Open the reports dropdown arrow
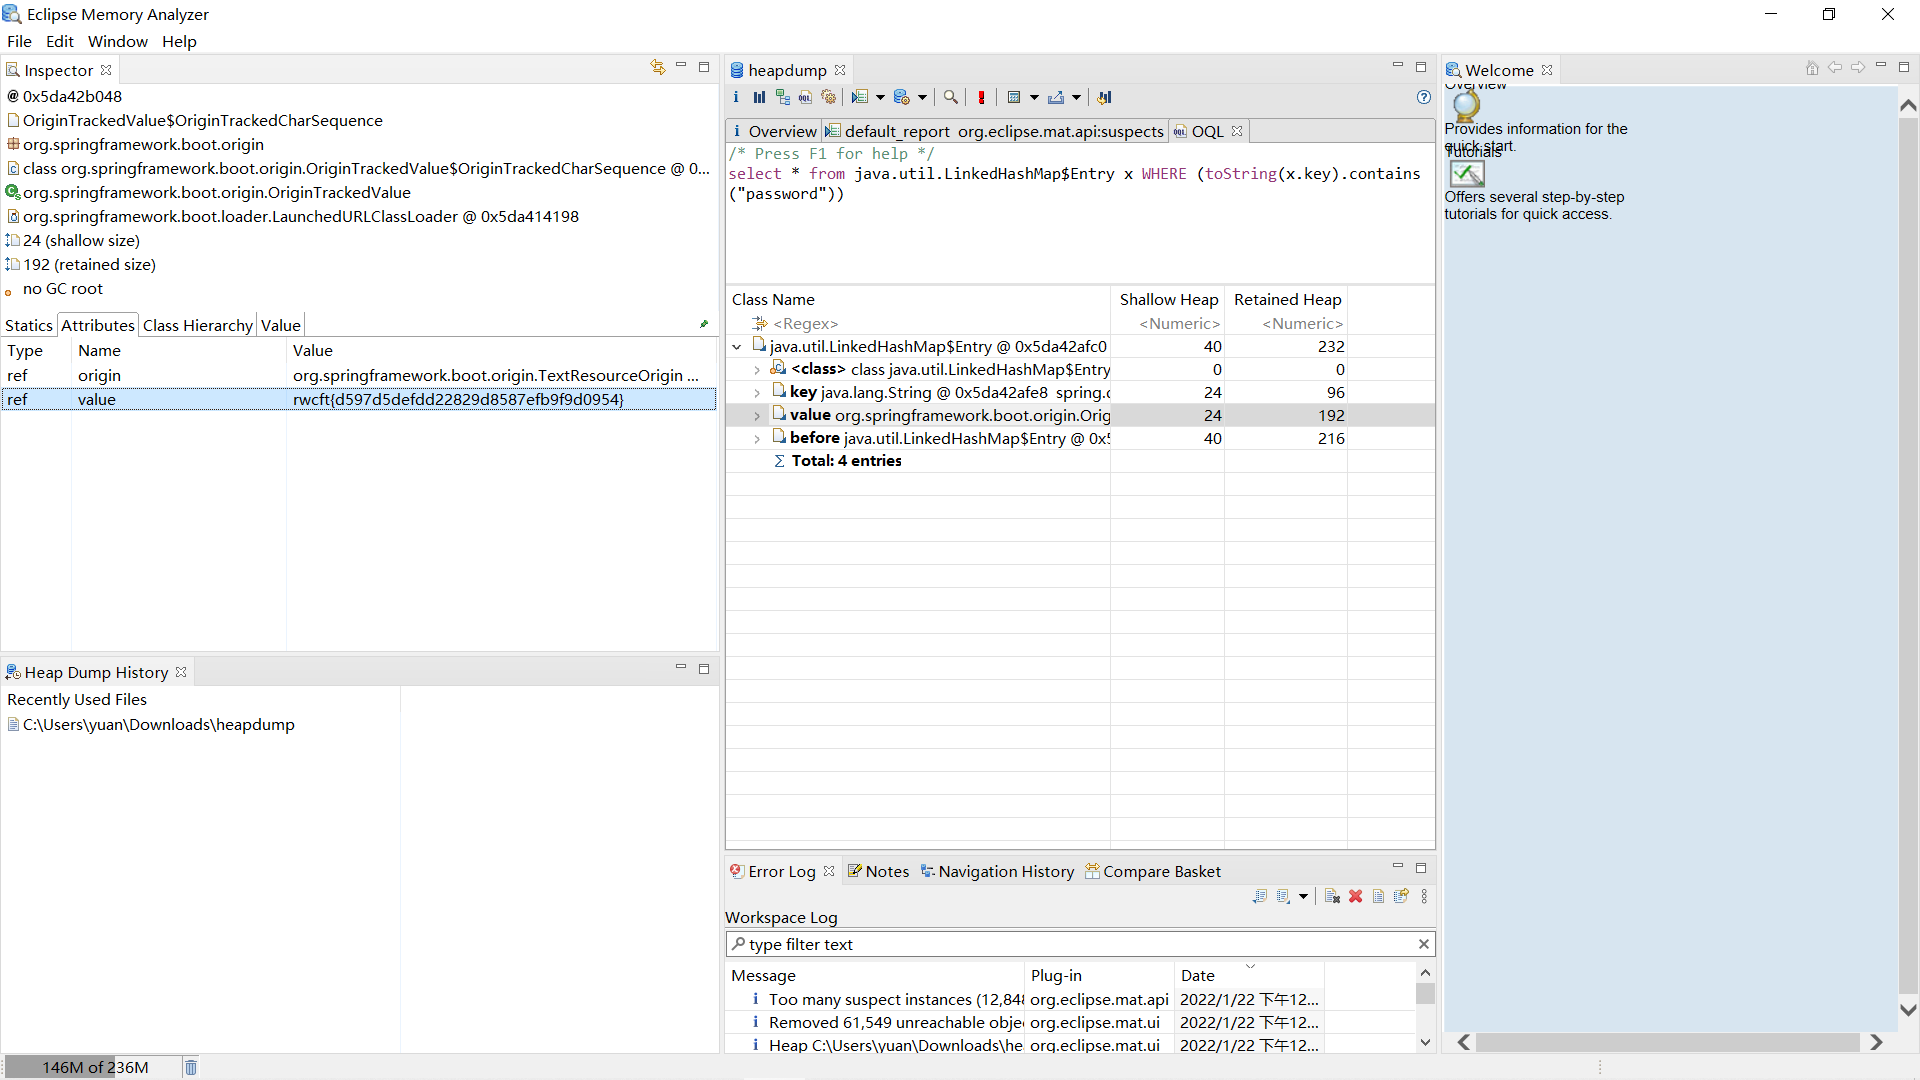The width and height of the screenshot is (1920, 1080). 880,97
